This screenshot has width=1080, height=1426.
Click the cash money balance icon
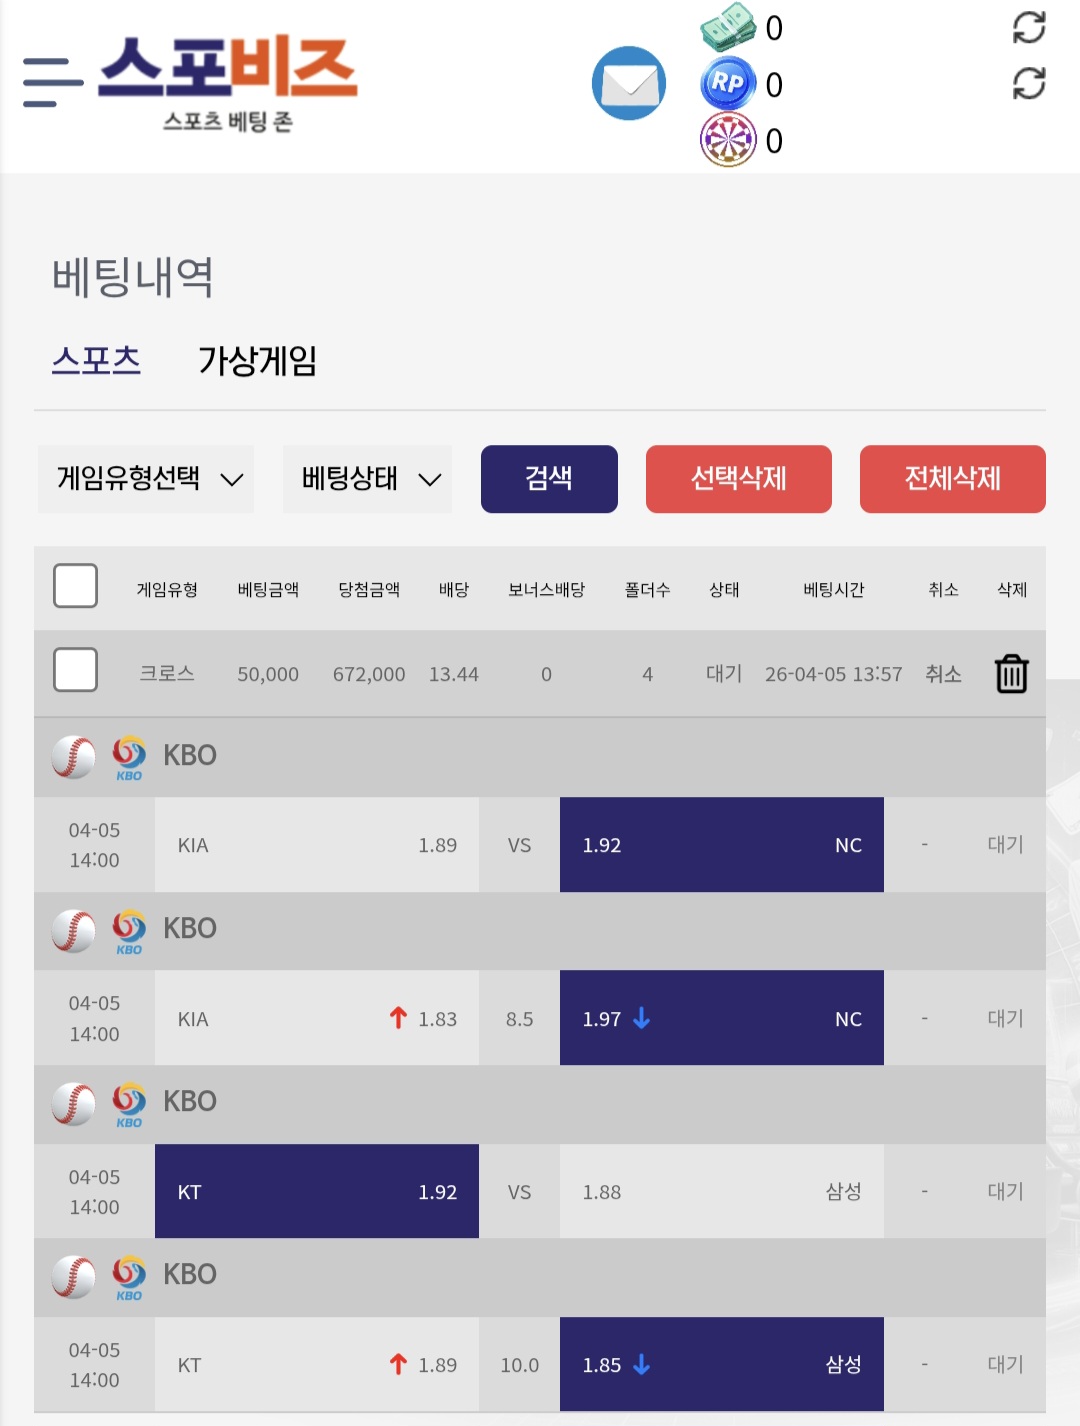[x=728, y=27]
